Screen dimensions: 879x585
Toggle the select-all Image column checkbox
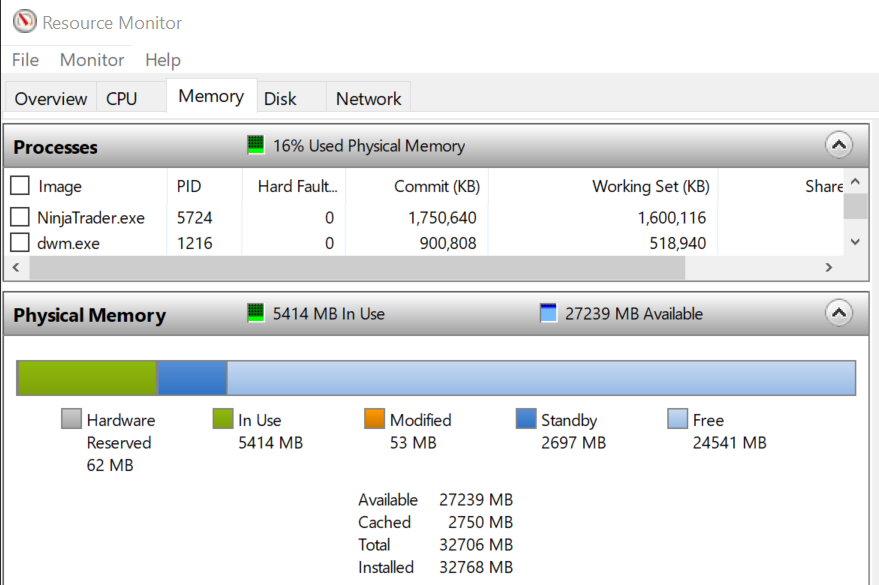pyautogui.click(x=20, y=185)
